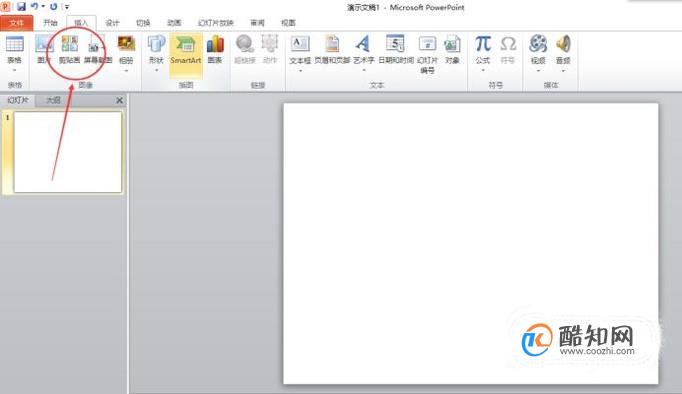
Task: Insert an equation with the π icon
Action: click(x=483, y=52)
